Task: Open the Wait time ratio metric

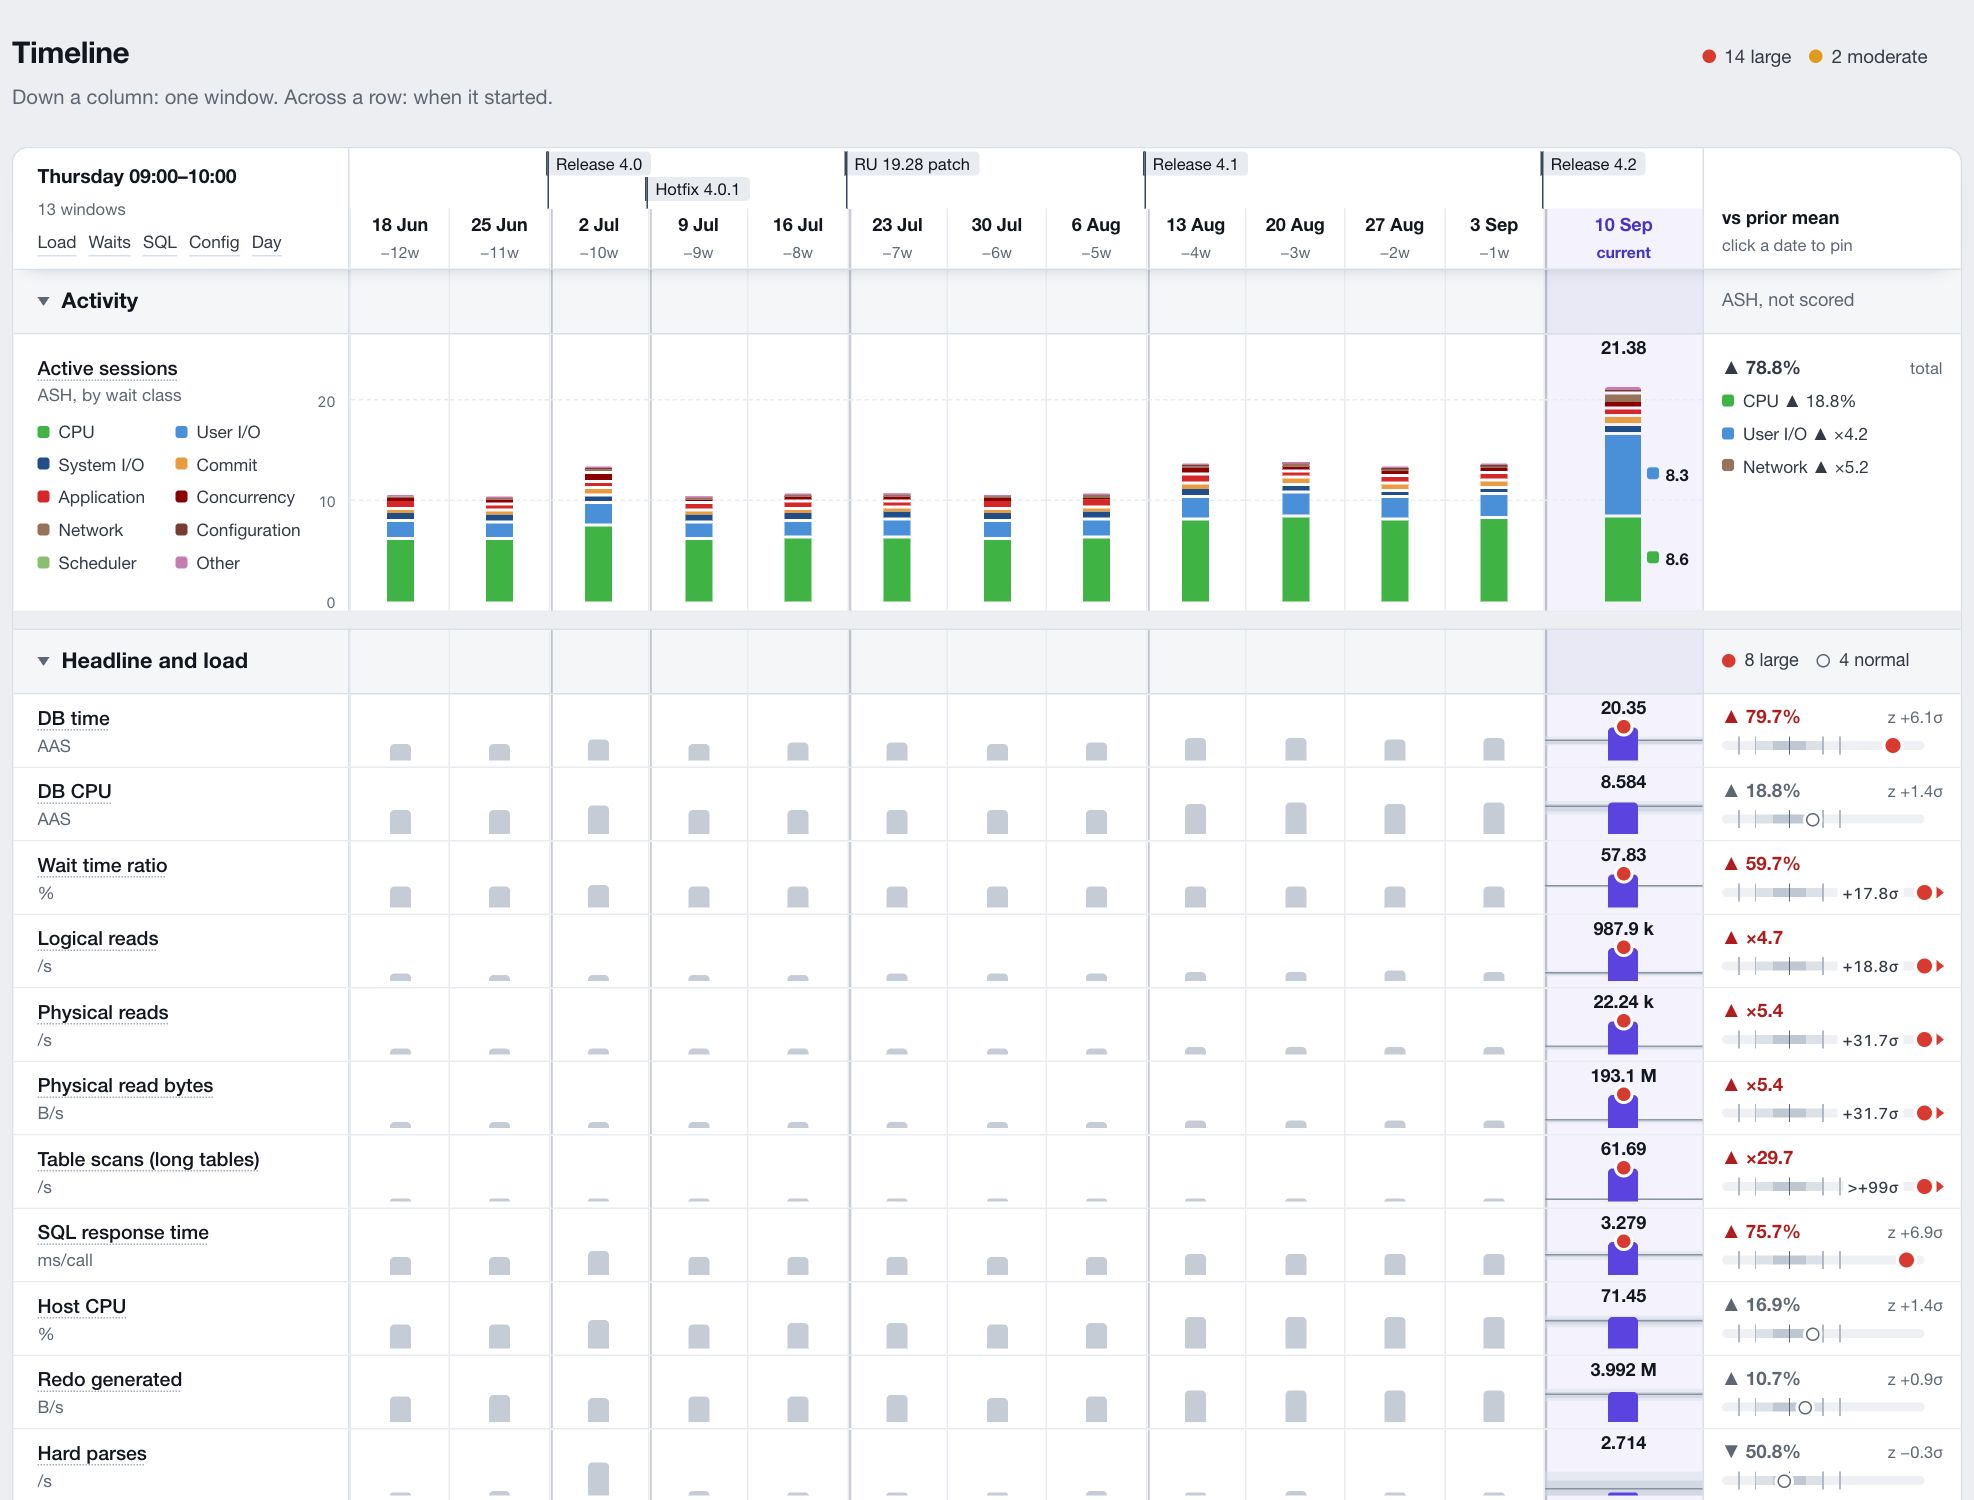Action: click(102, 865)
